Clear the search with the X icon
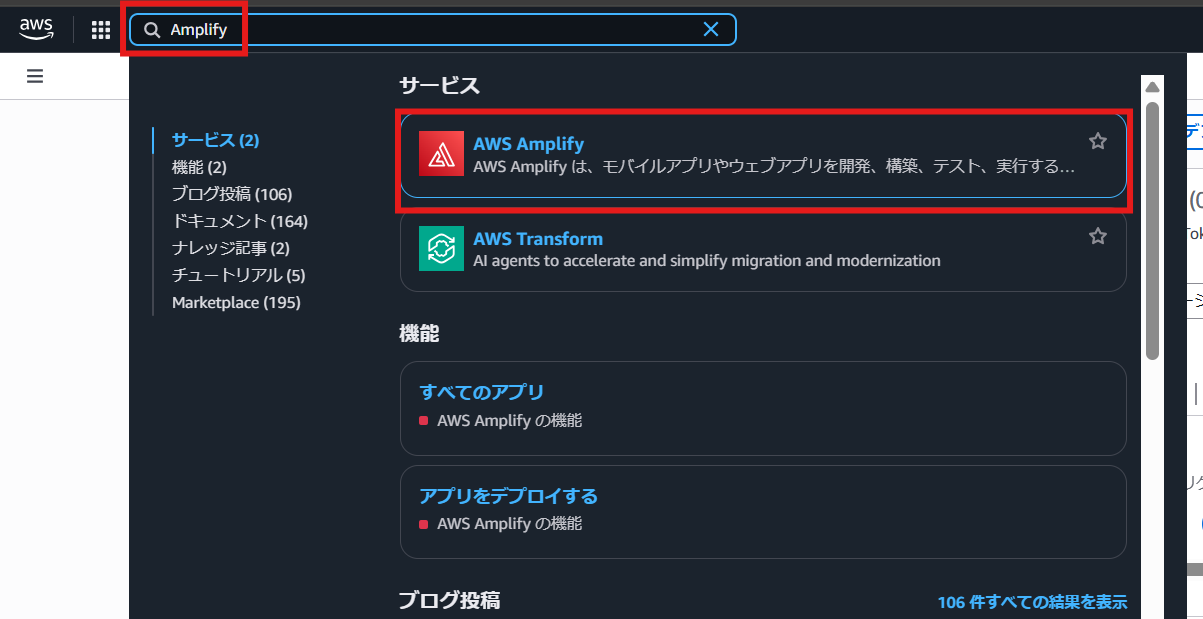 pos(711,29)
